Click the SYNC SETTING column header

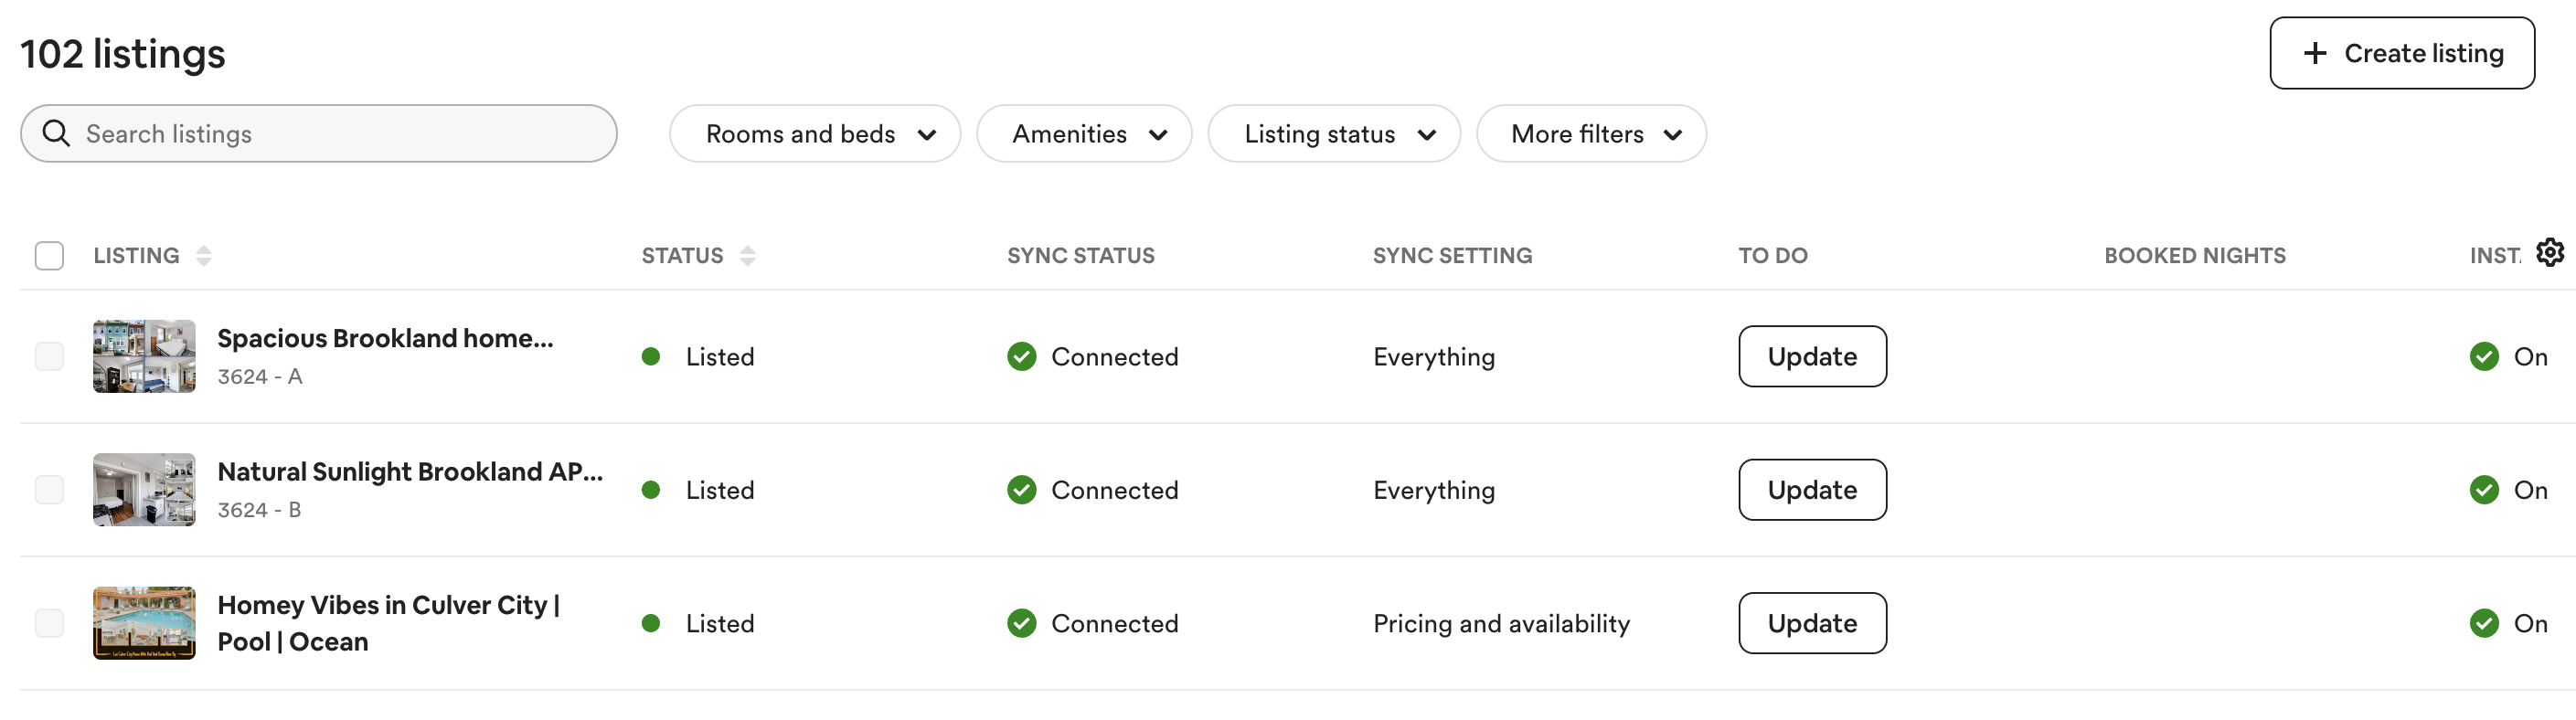[x=1452, y=256]
